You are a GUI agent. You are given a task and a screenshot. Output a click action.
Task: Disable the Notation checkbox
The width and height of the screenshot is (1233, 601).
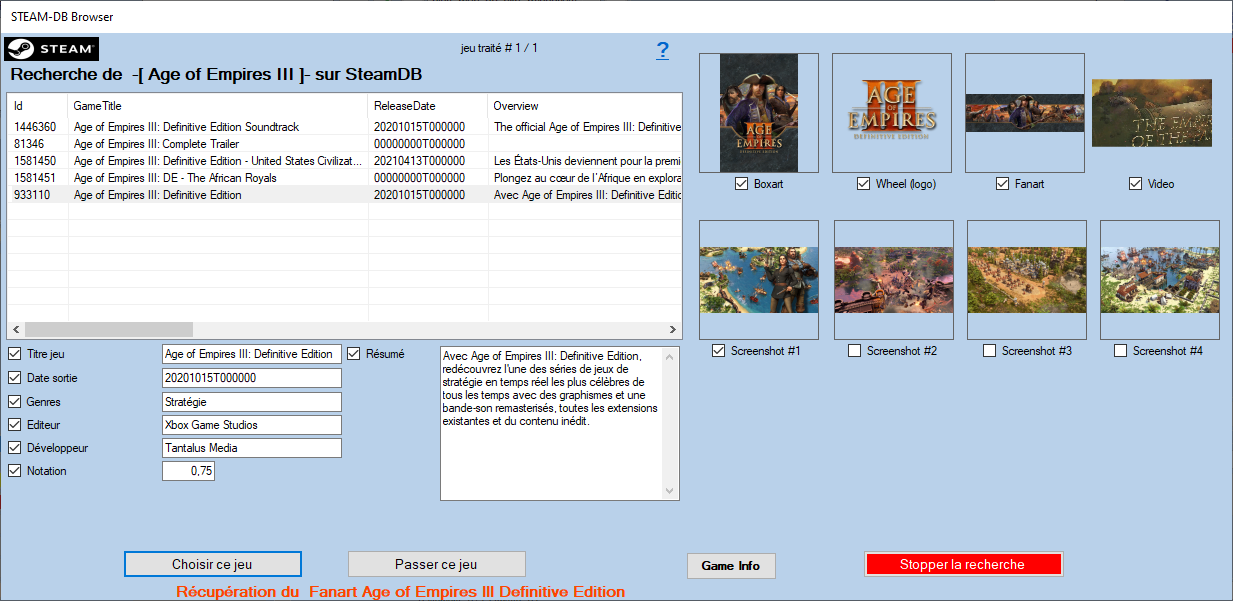click(14, 471)
